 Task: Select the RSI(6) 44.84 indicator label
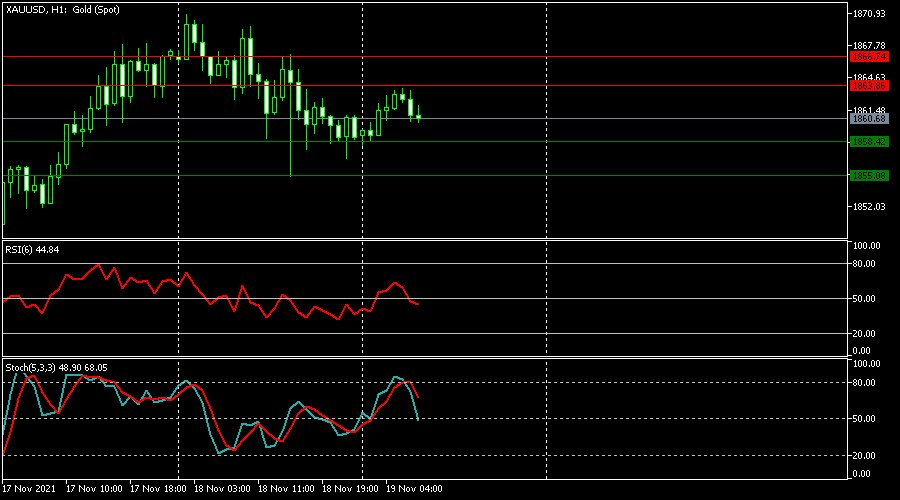[32, 250]
